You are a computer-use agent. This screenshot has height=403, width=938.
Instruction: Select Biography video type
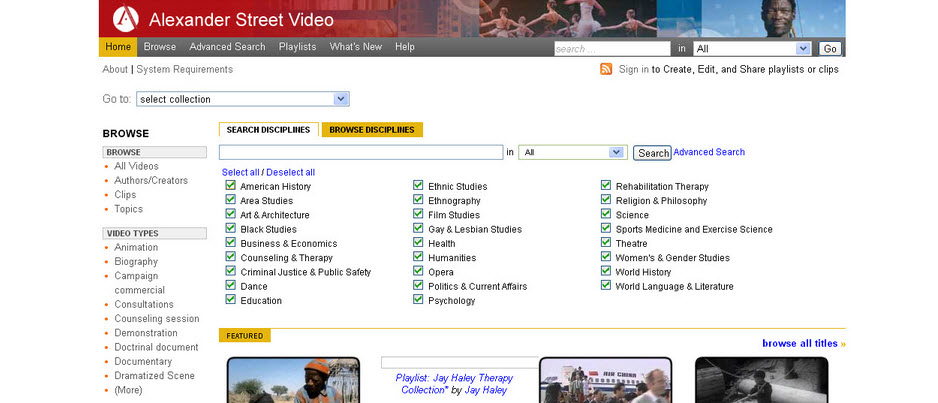pyautogui.click(x=136, y=262)
